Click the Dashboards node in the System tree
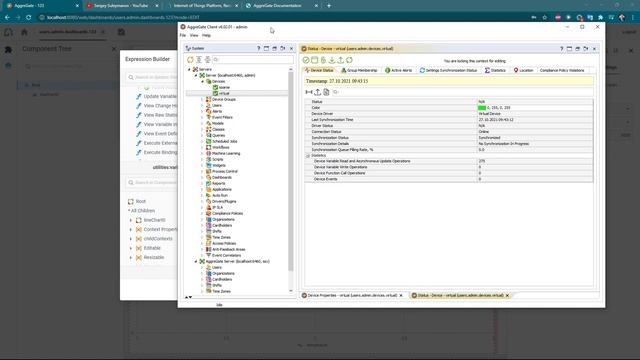The height and width of the screenshot is (360, 640). (x=222, y=178)
